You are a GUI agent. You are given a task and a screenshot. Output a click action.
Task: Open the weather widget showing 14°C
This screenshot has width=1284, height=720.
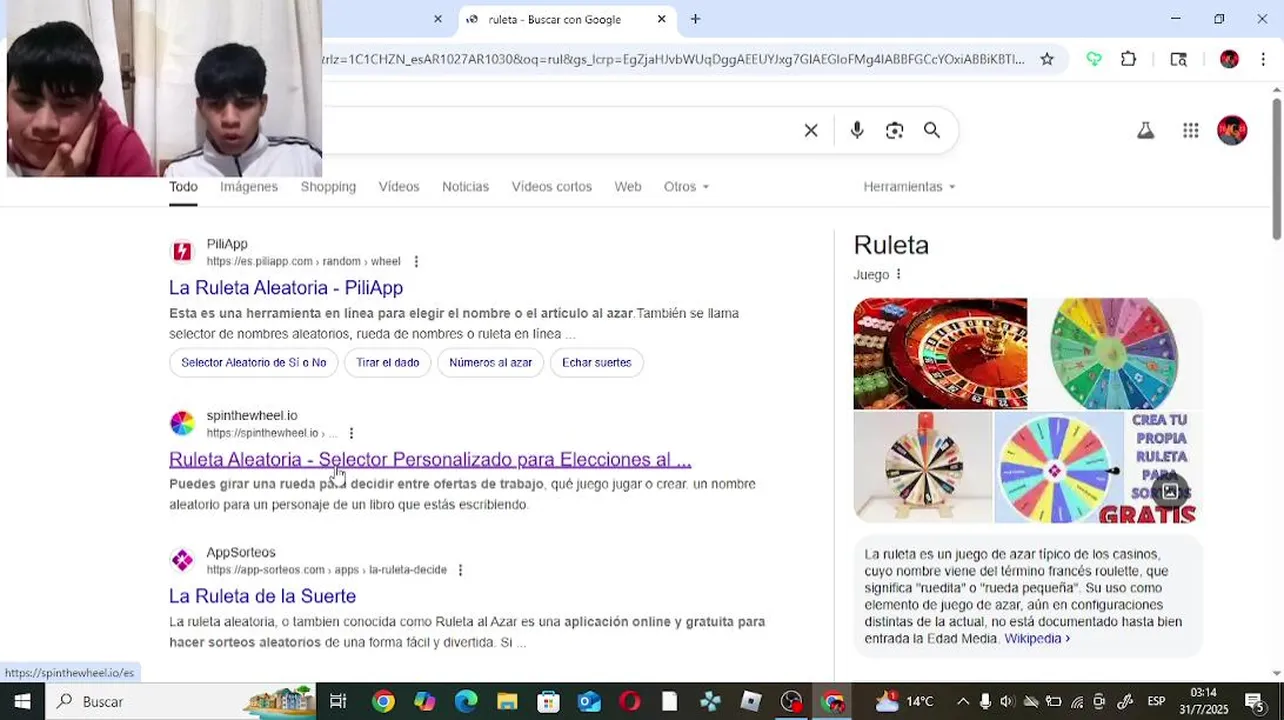click(905, 701)
